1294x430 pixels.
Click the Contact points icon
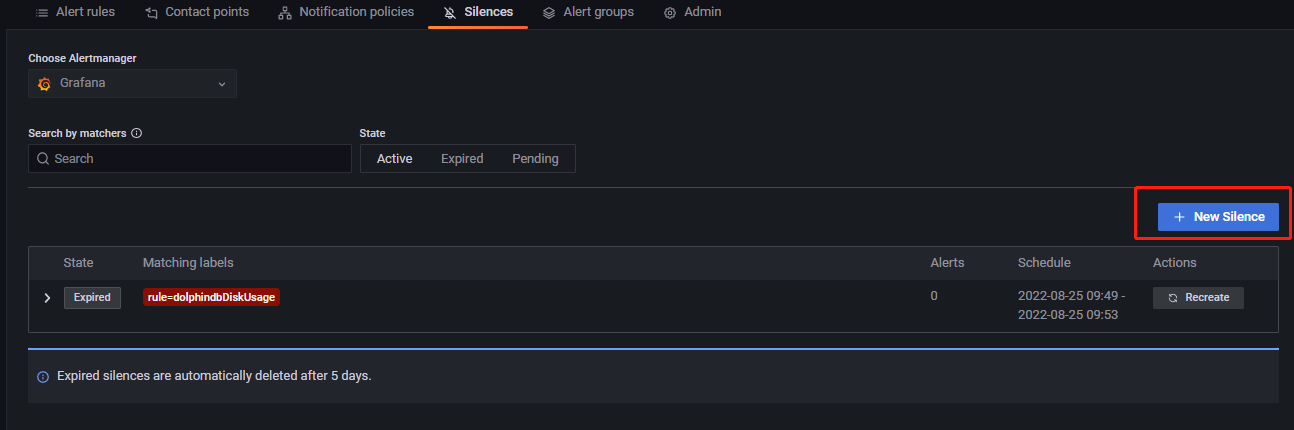[151, 13]
